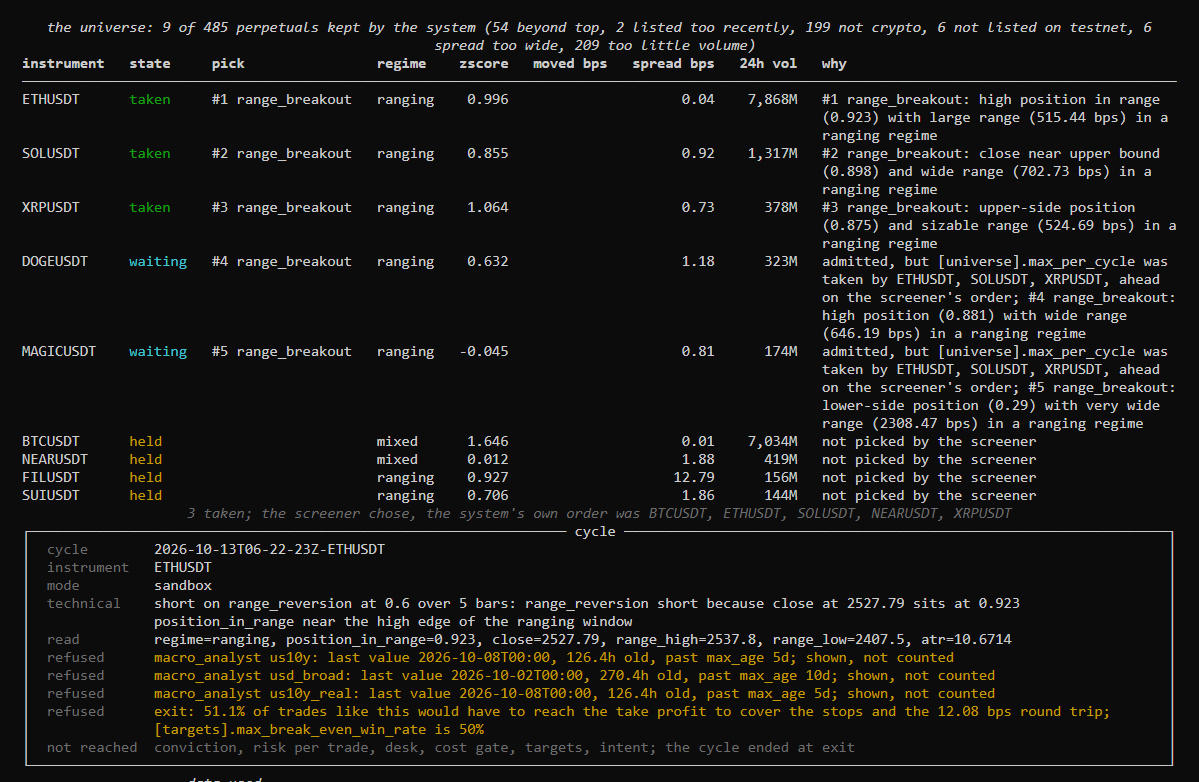Select the MAGICUSDT instrument name
Image resolution: width=1199 pixels, height=782 pixels.
click(59, 352)
